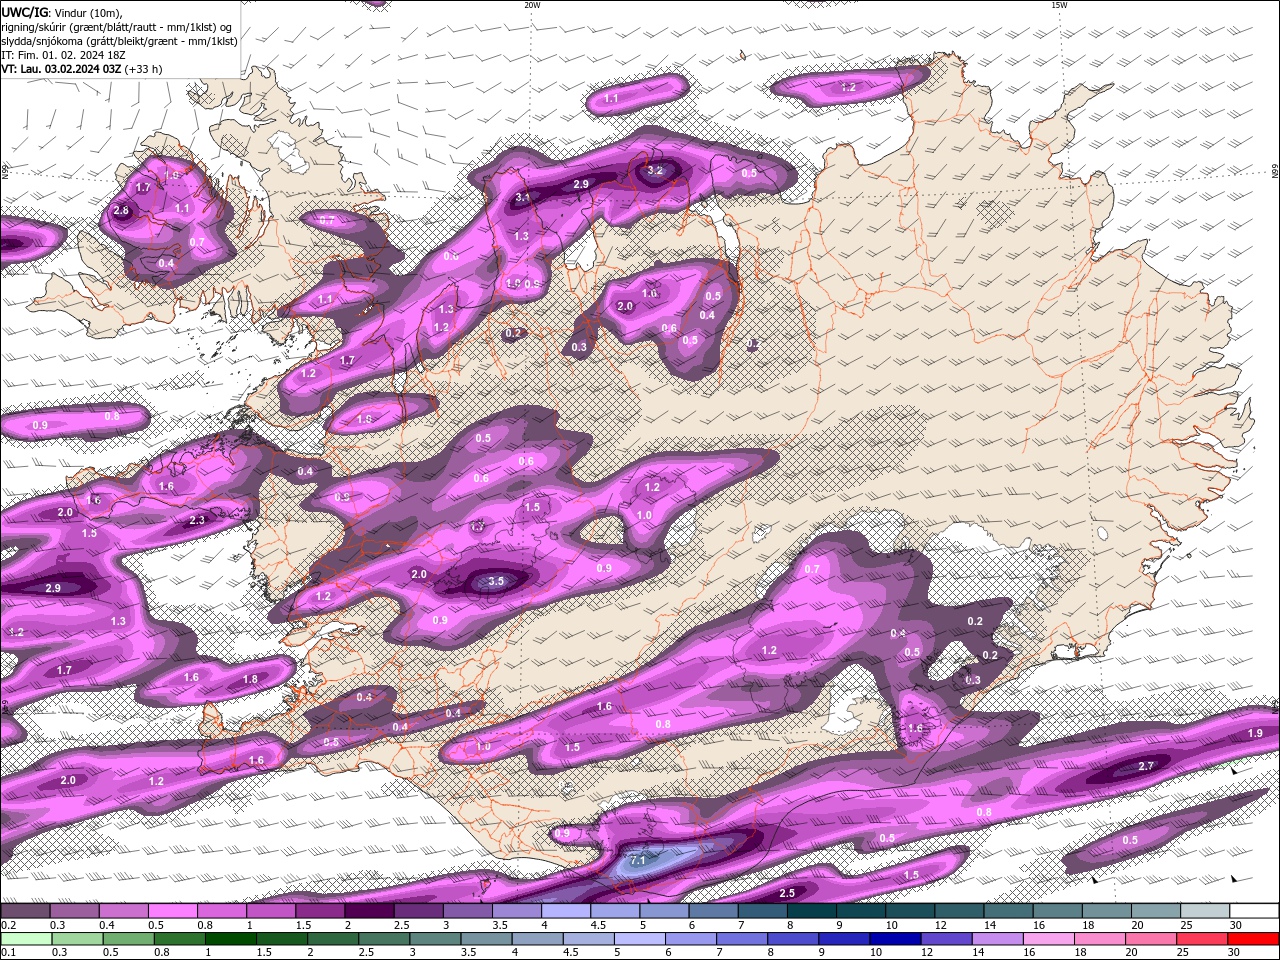
Task: Click the 3.5 value drawn on the map
Action: (x=496, y=581)
